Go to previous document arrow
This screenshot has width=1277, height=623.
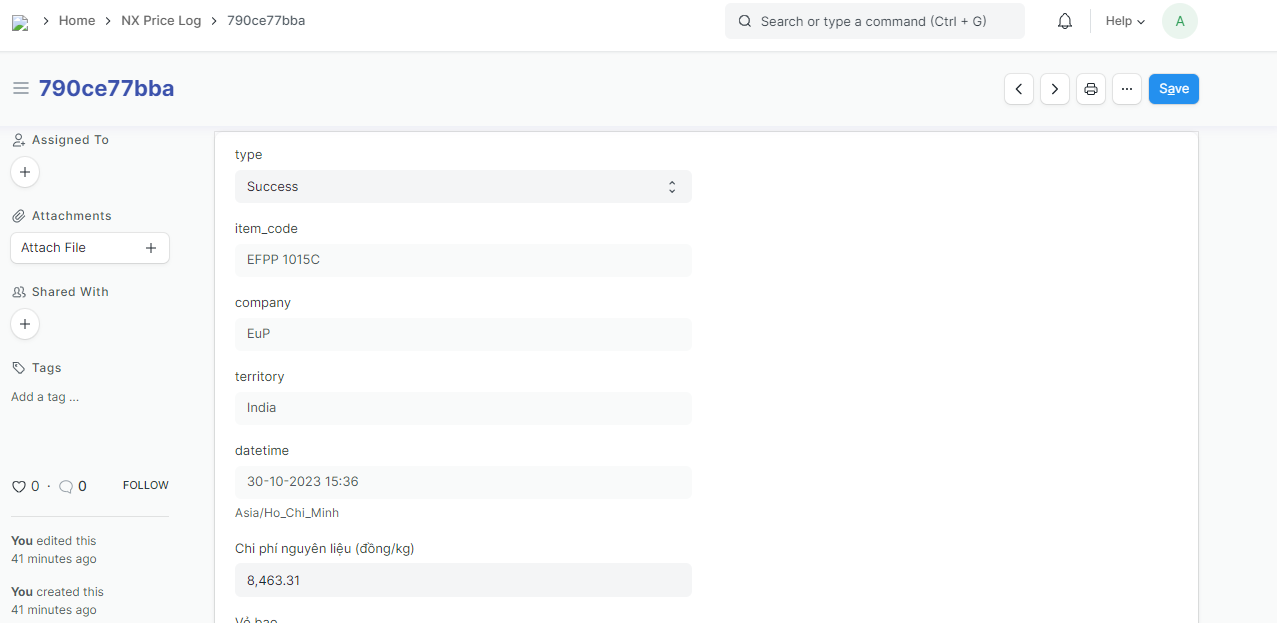(x=1018, y=89)
